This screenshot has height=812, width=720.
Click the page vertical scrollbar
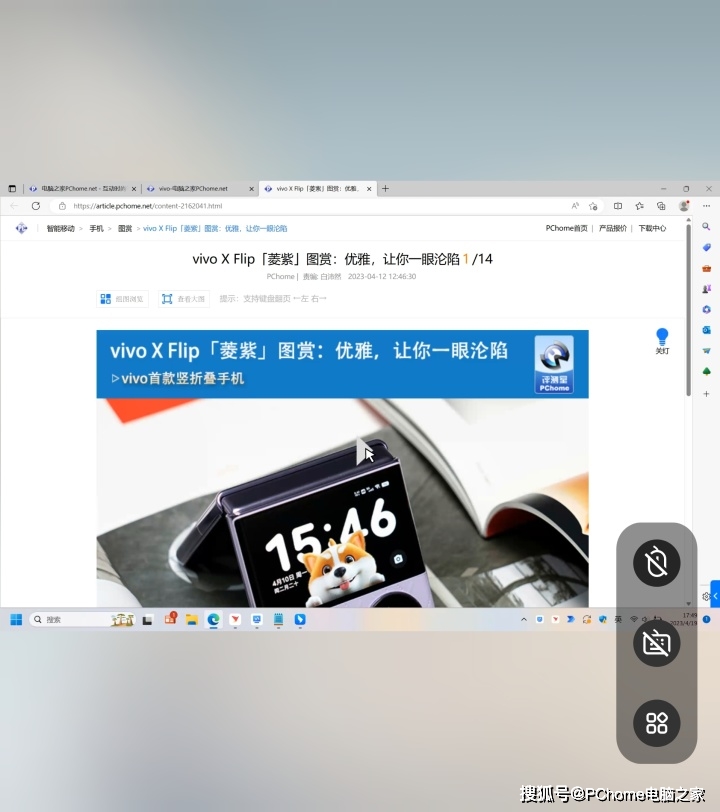(688, 311)
